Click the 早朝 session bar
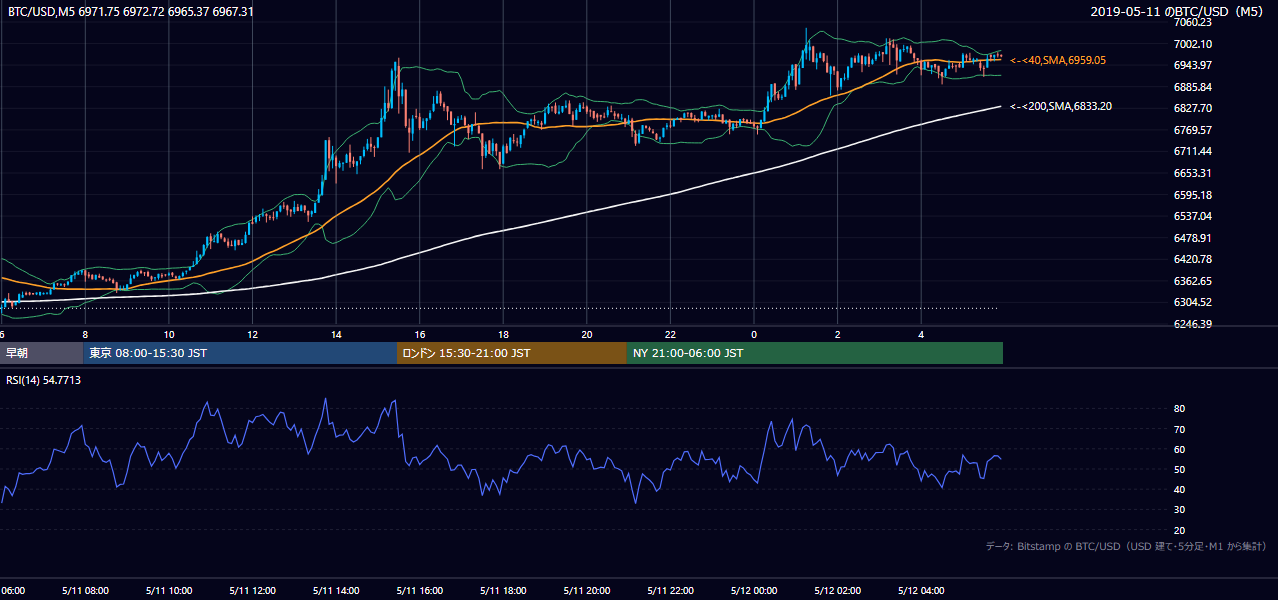The height and width of the screenshot is (600, 1278). coord(42,353)
